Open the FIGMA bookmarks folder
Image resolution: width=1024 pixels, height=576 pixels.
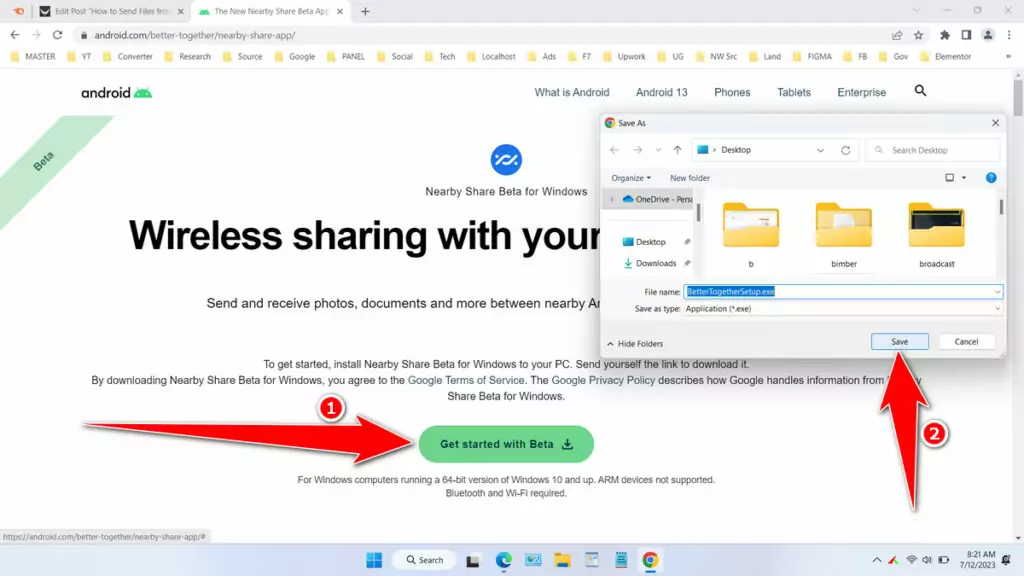click(x=812, y=57)
